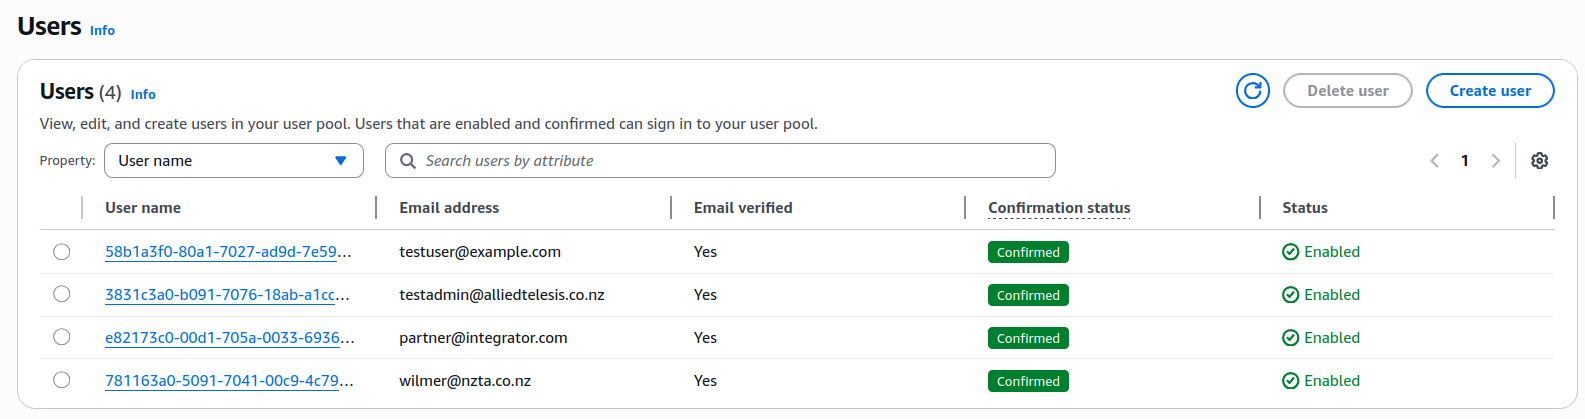The height and width of the screenshot is (419, 1585).
Task: Go to next page chevron
Action: (x=1495, y=161)
